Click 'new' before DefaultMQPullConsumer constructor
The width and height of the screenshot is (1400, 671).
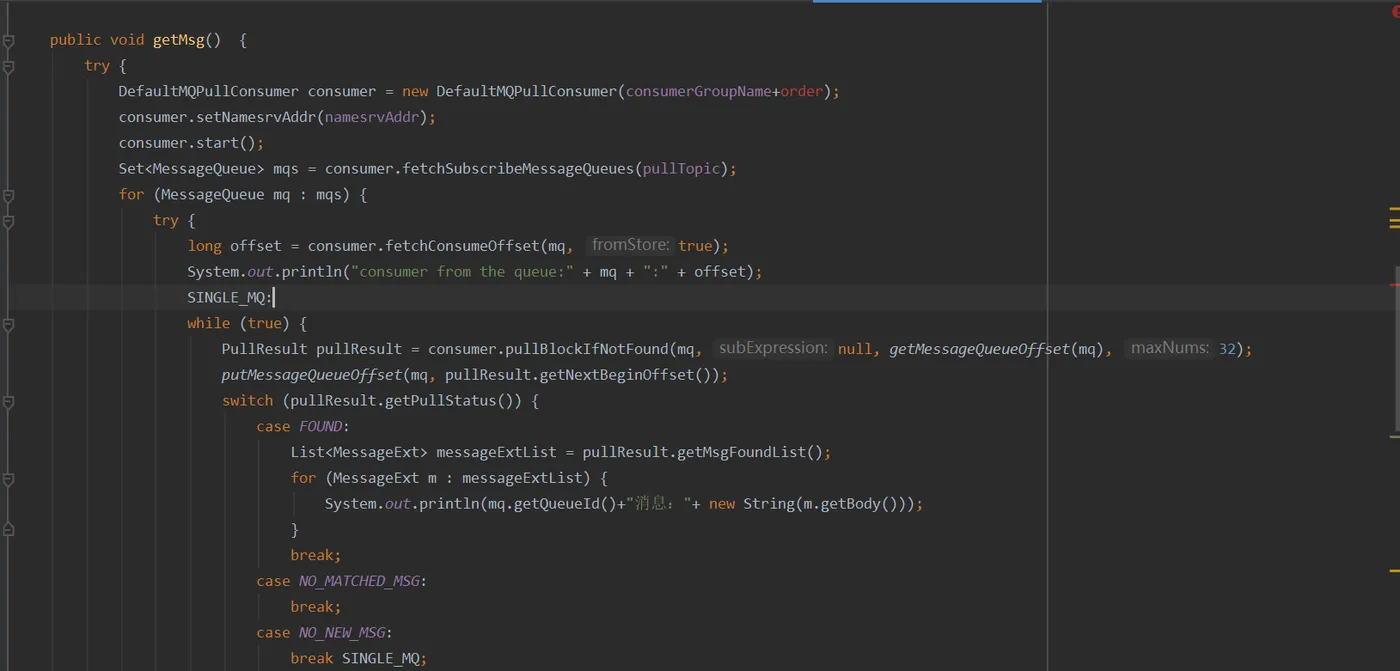click(415, 91)
